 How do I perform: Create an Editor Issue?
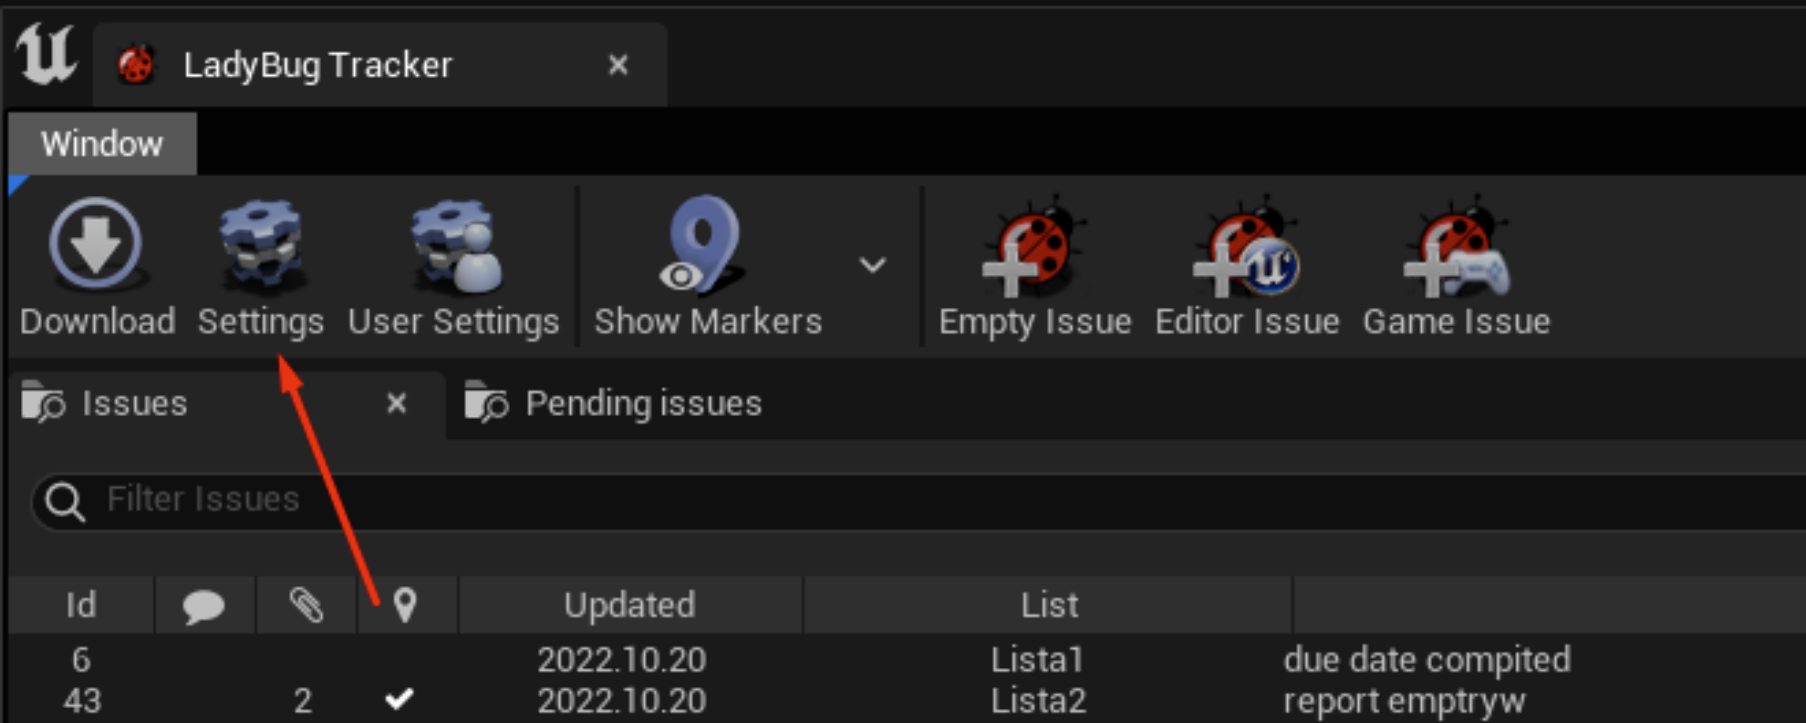(x=1246, y=268)
